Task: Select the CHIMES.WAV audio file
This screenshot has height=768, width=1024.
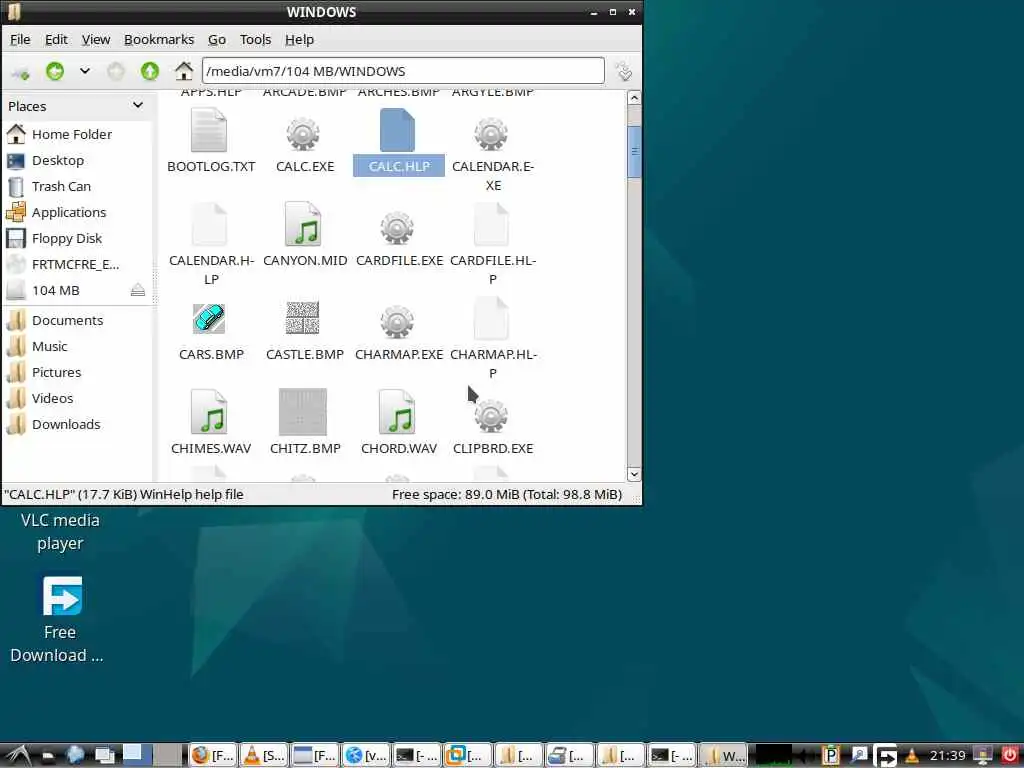Action: 209,413
